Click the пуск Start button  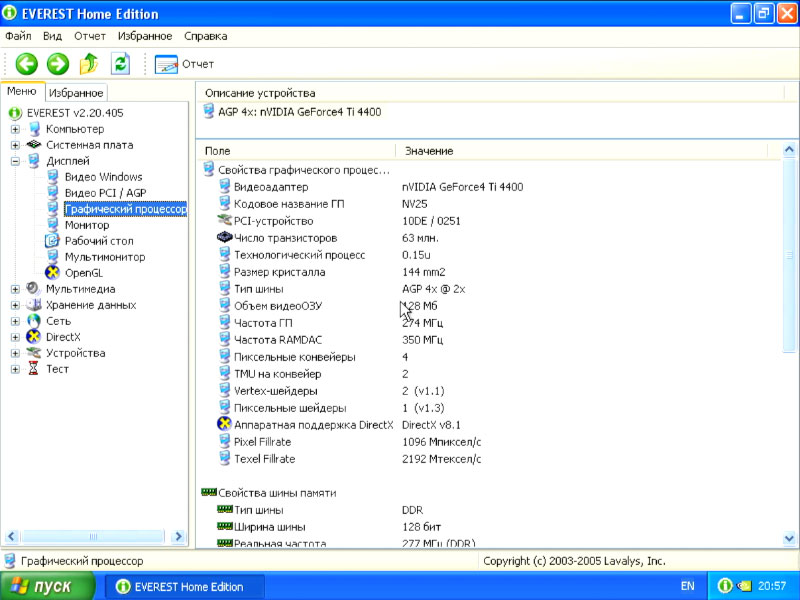click(50, 586)
